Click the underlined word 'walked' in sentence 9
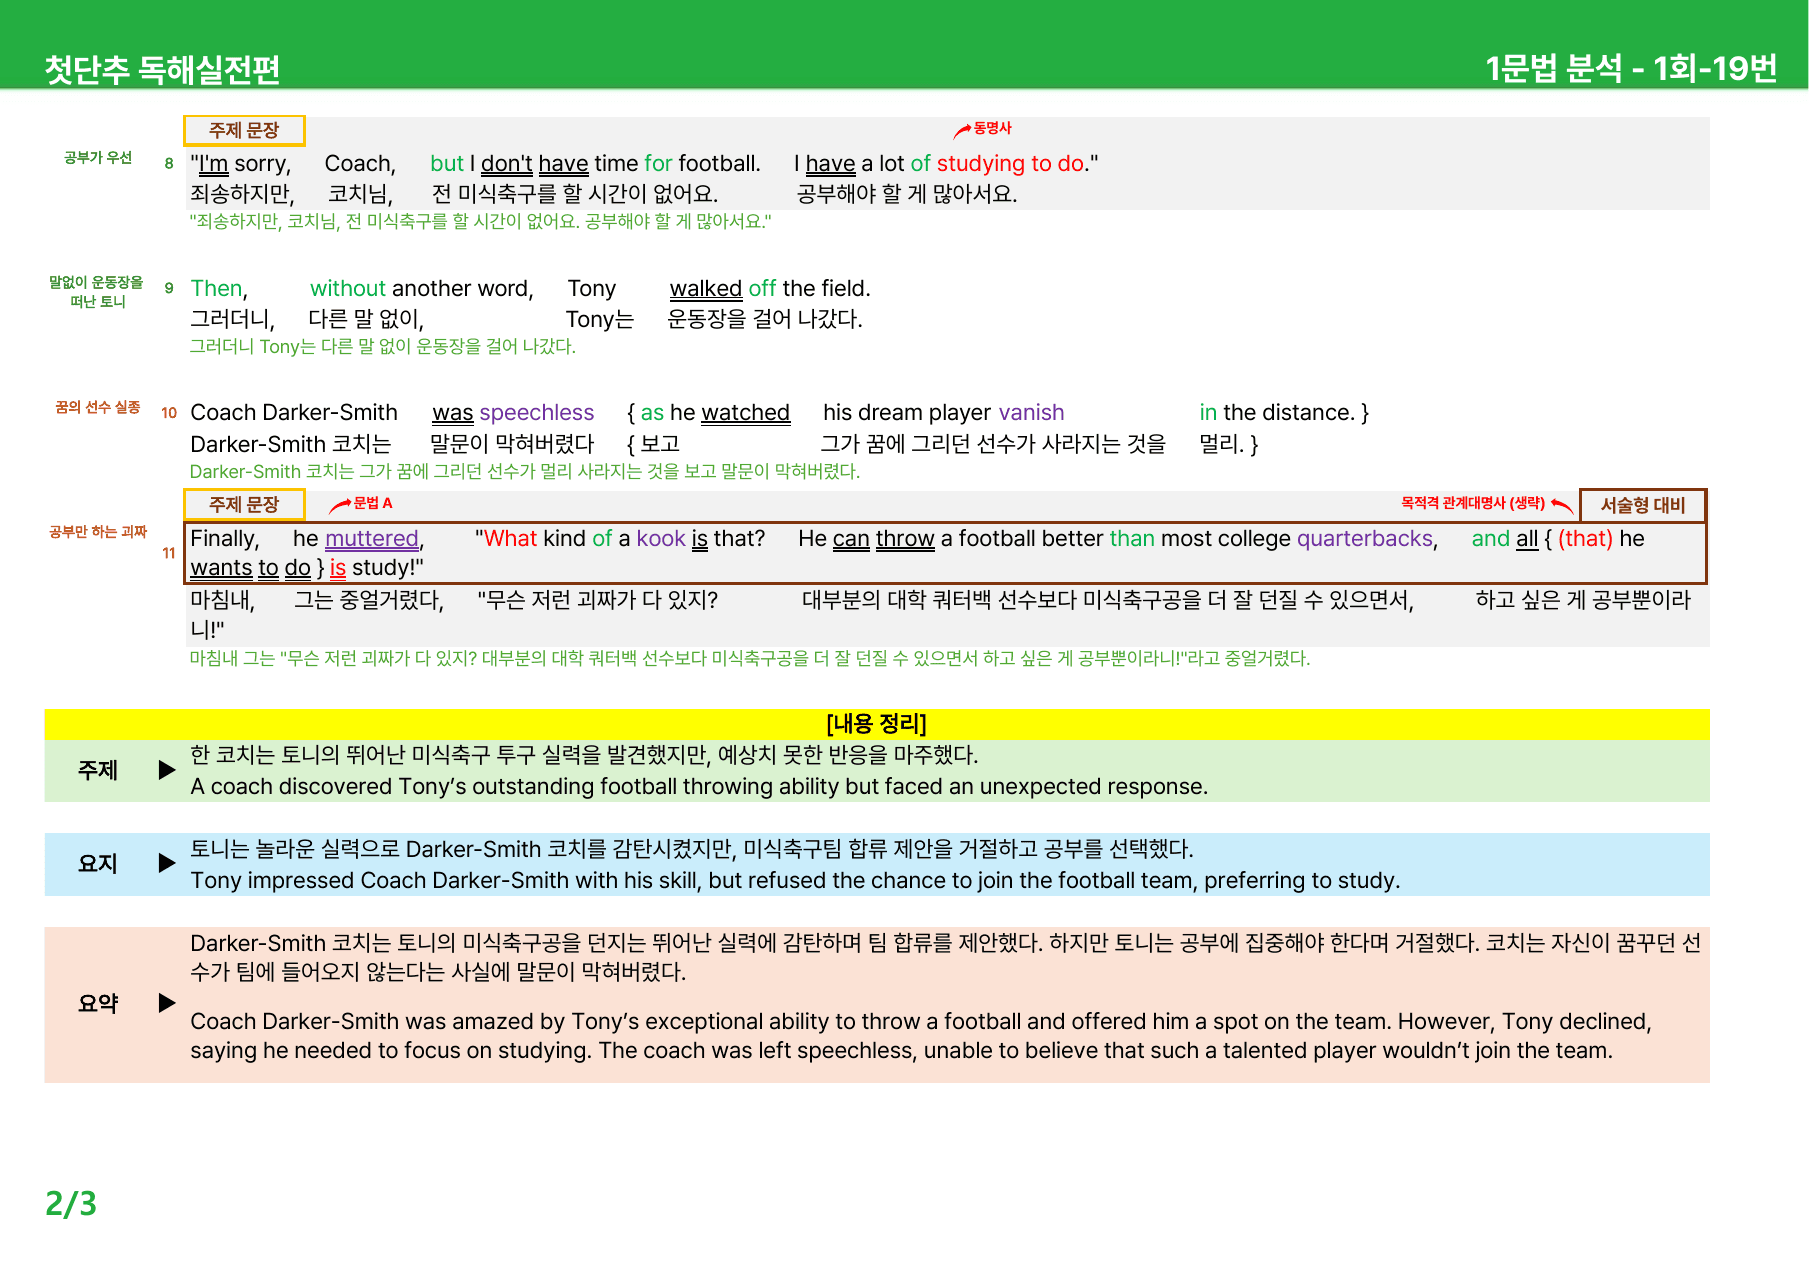This screenshot has width=1809, height=1279. pos(706,288)
